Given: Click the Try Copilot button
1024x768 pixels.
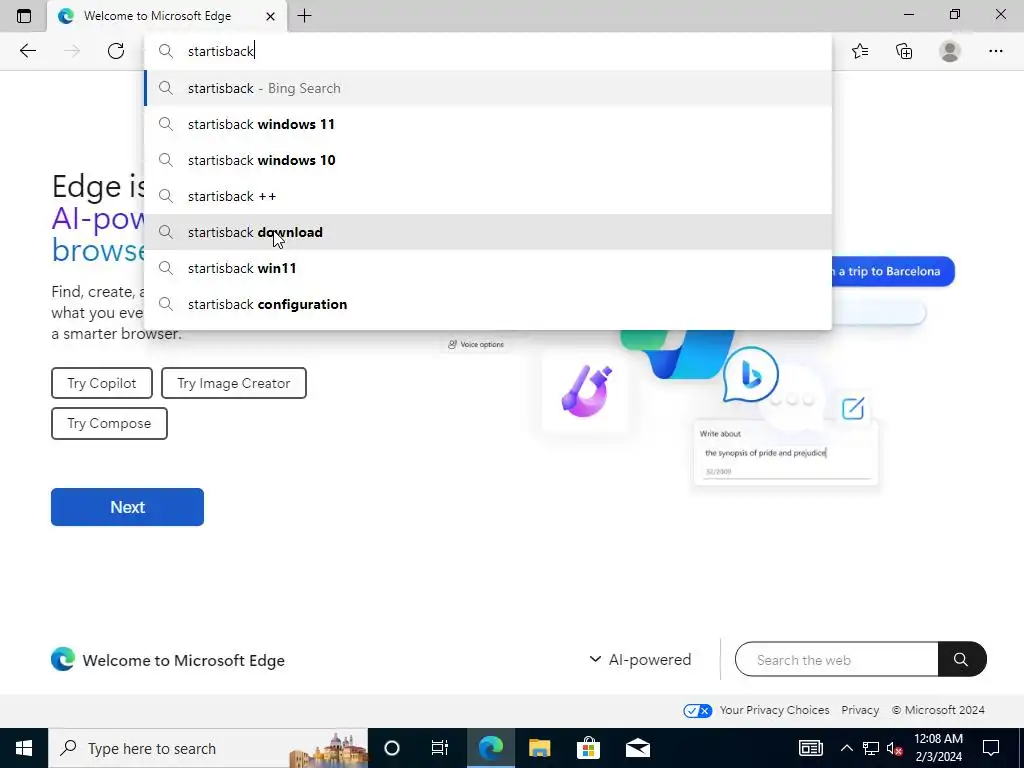Looking at the screenshot, I should [102, 383].
